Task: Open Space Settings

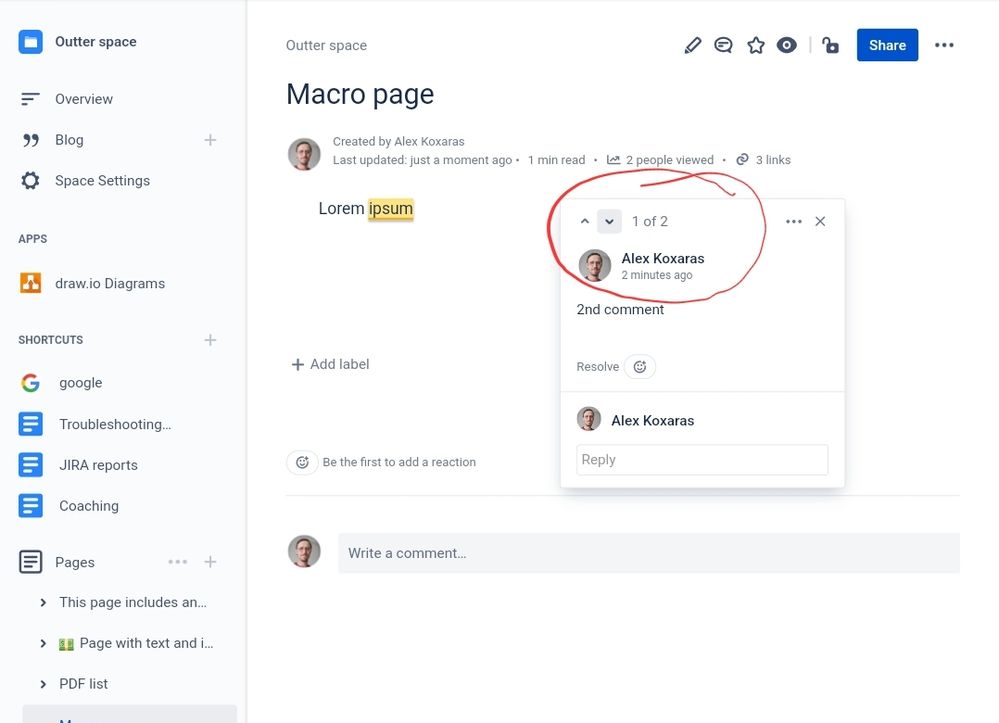Action: click(x=102, y=180)
